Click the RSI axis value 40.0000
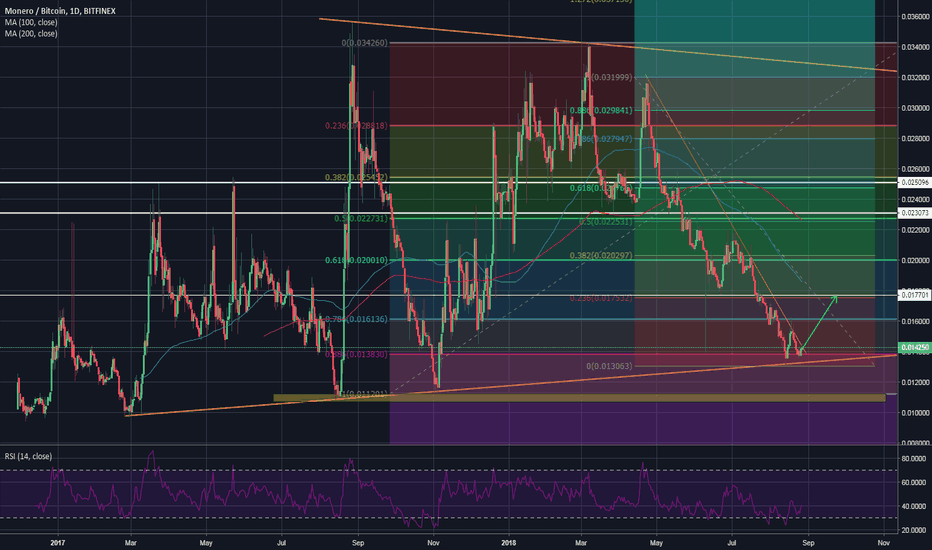 pyautogui.click(x=914, y=507)
